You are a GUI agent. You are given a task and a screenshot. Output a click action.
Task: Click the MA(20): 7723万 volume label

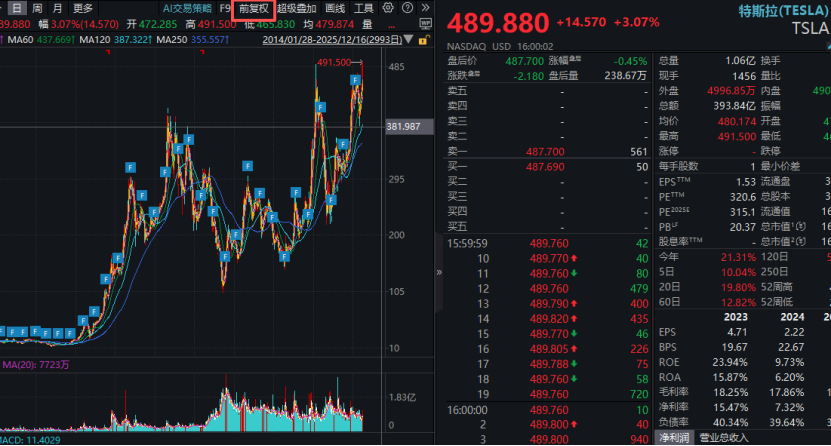(36, 364)
